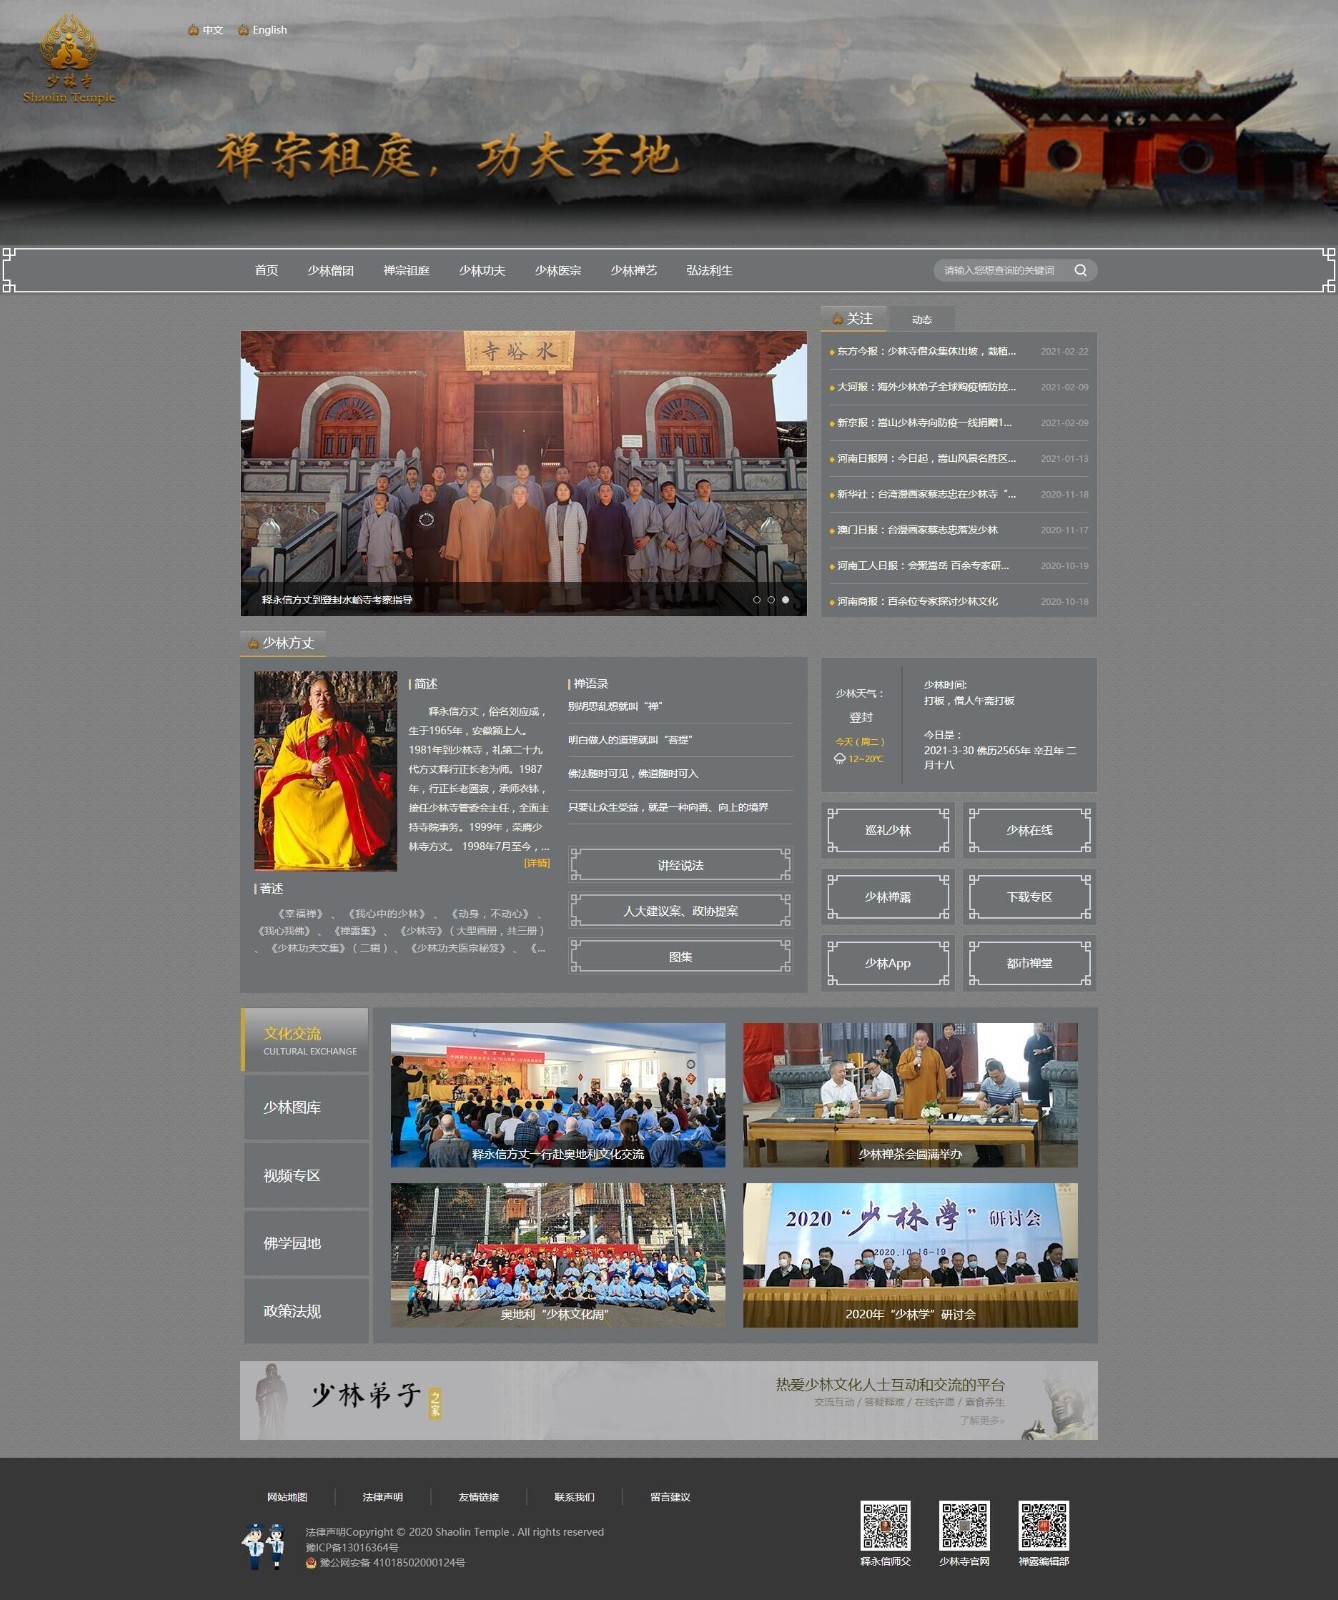Open the 首页 menu item
The width and height of the screenshot is (1338, 1600).
click(266, 270)
